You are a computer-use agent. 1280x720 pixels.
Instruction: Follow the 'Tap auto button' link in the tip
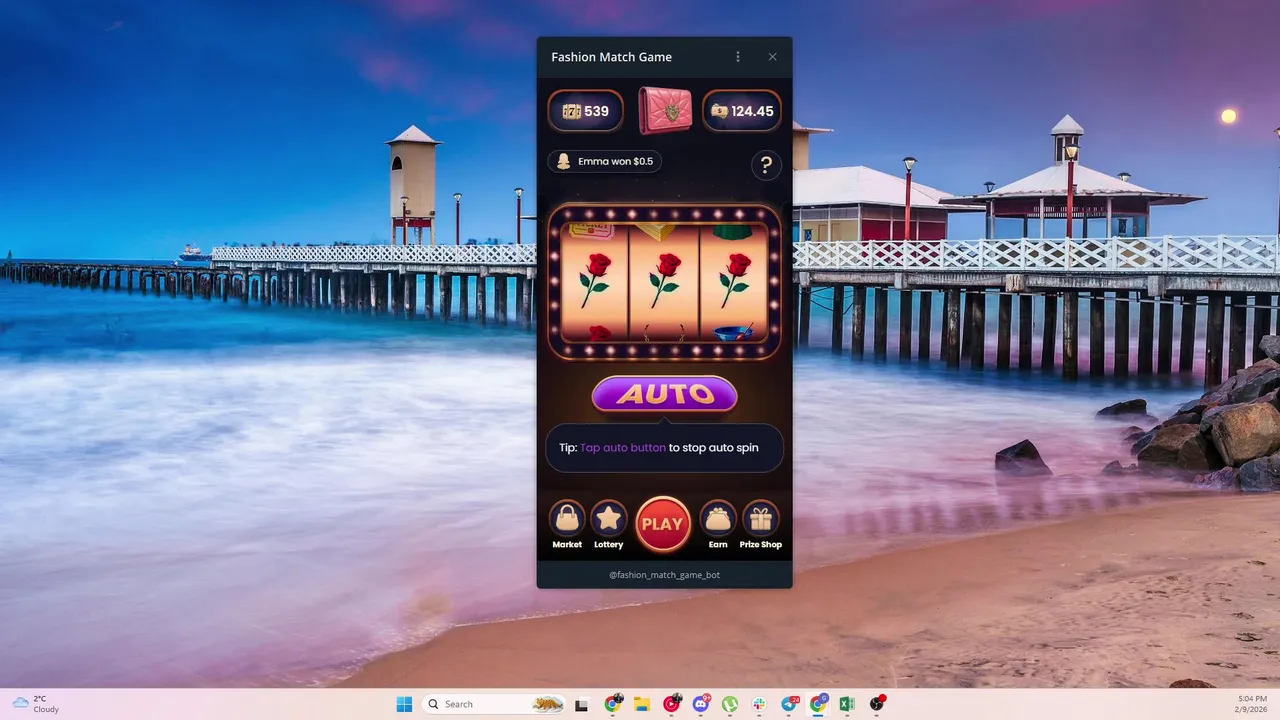[x=623, y=448]
